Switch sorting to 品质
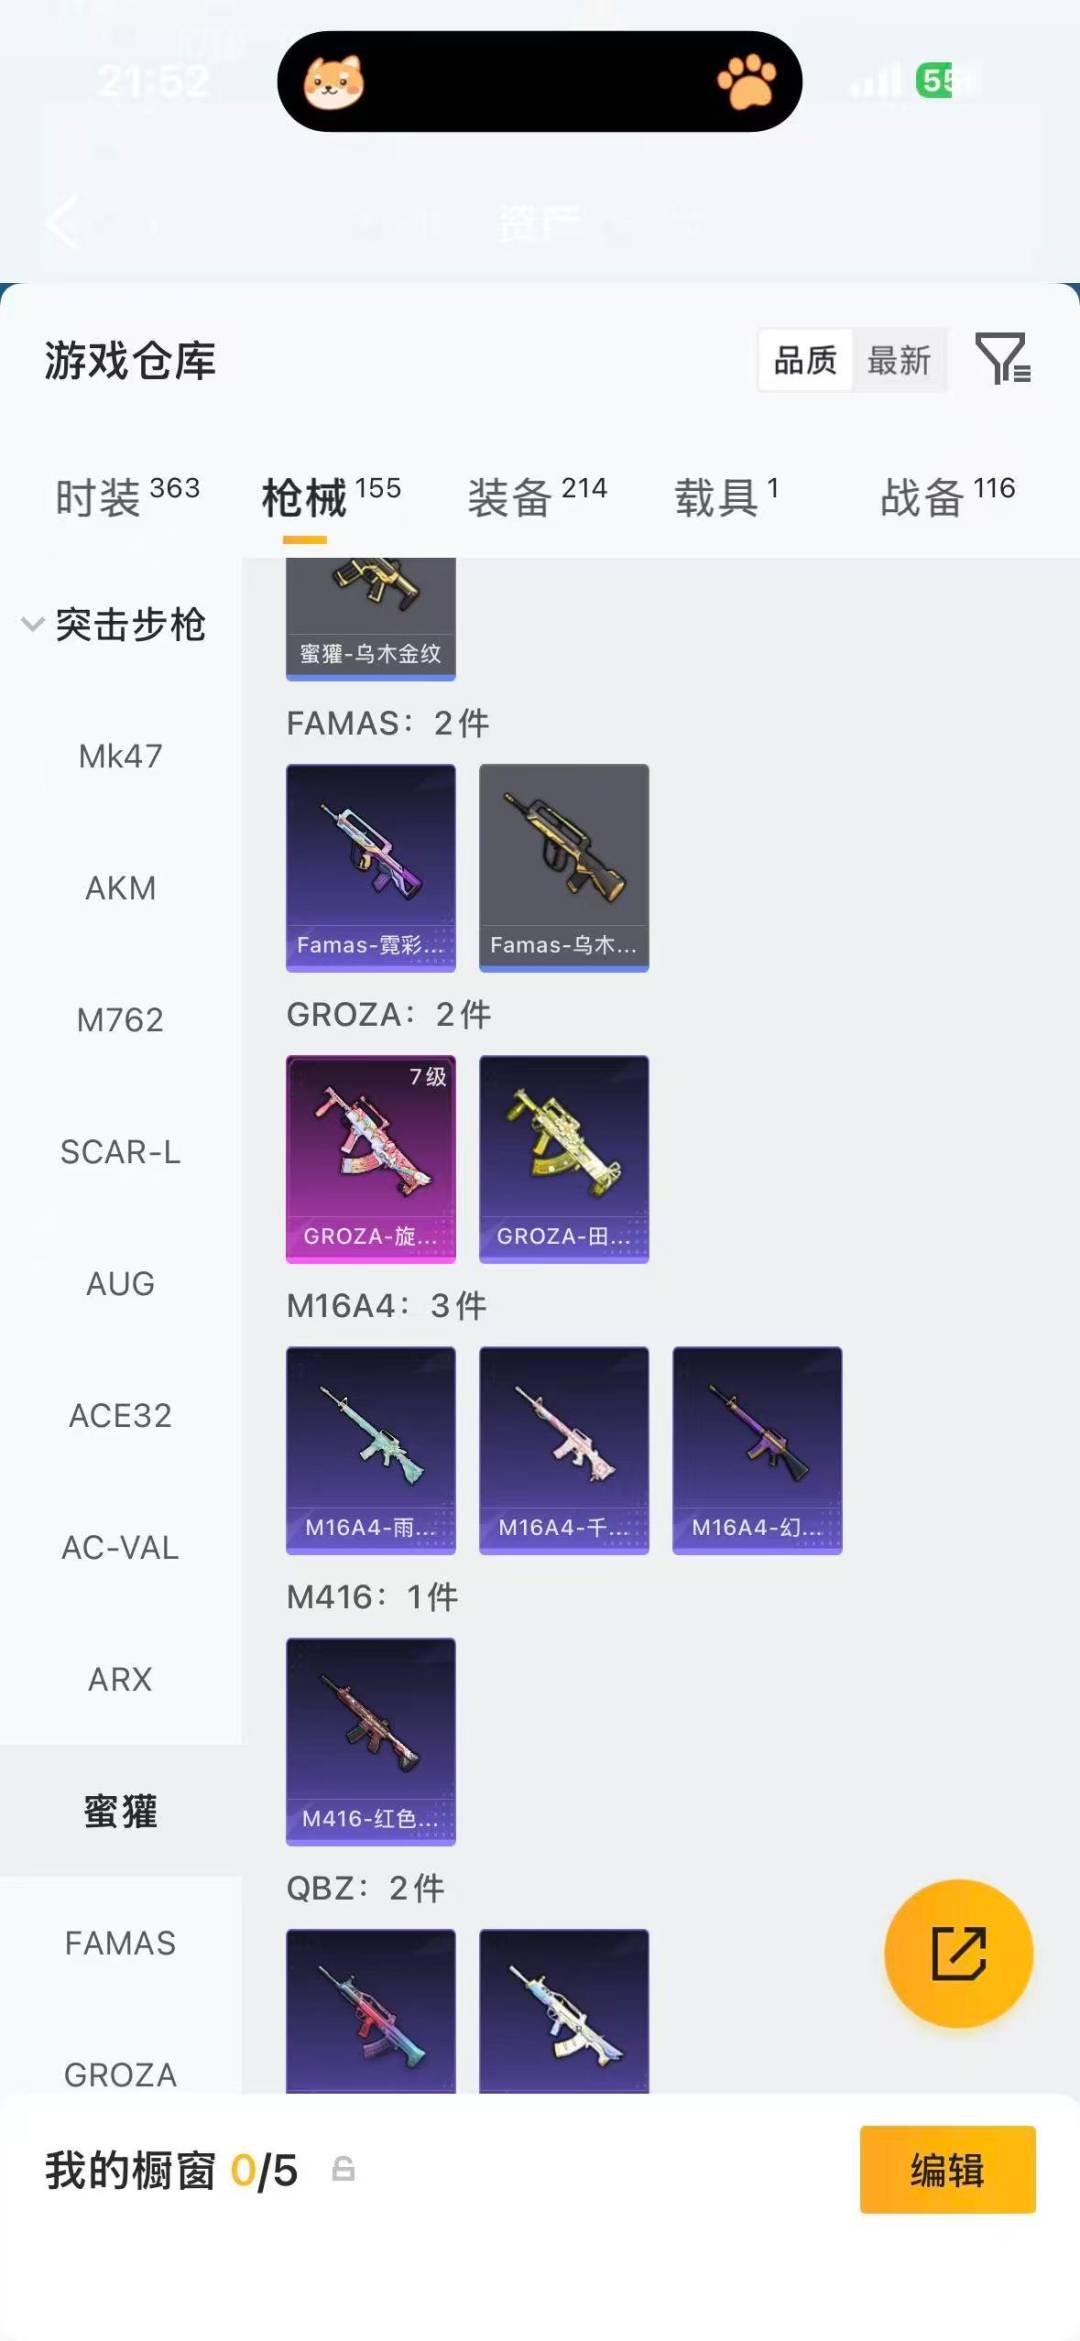Viewport: 1080px width, 2341px height. click(x=805, y=360)
